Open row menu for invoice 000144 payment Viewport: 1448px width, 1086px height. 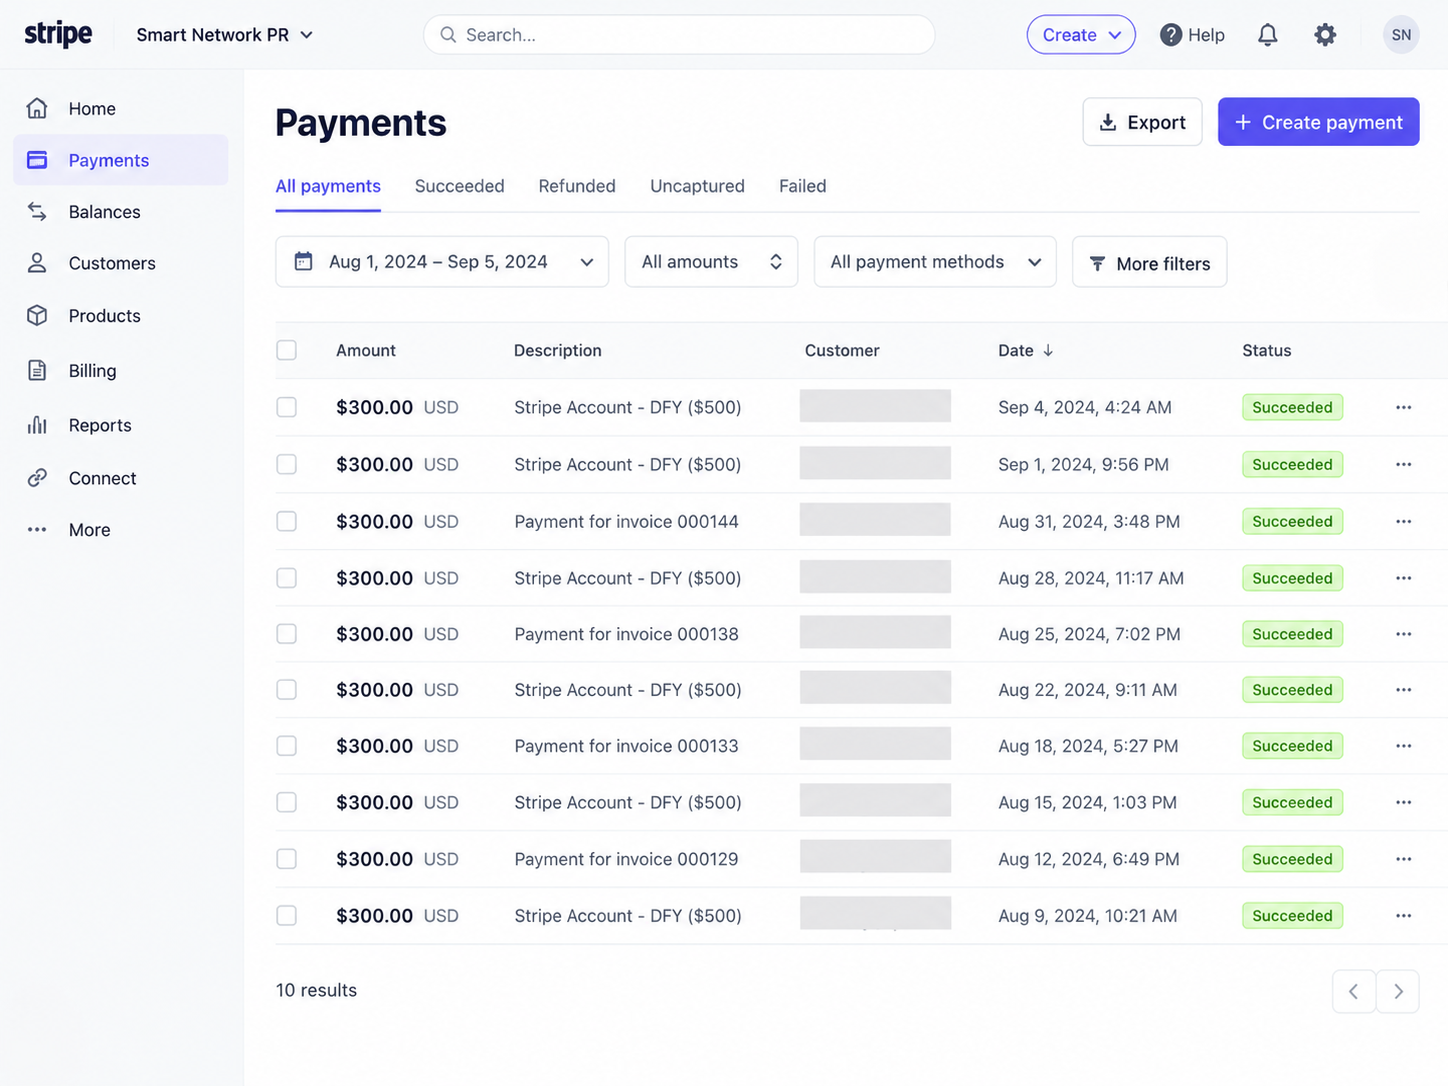tap(1403, 521)
